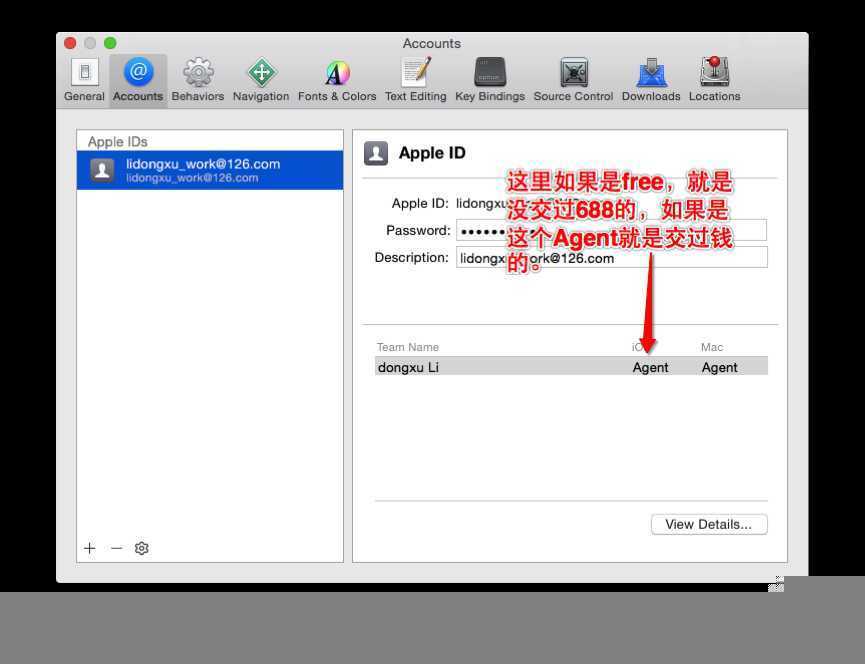This screenshot has width=865, height=664.
Task: Click the Mac Agent role cell
Action: (x=719, y=367)
